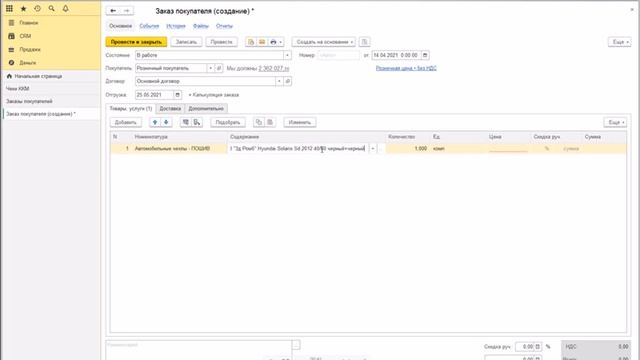This screenshot has height=360, width=640.
Task: Click the Содержание cell input
Action: tap(298, 149)
